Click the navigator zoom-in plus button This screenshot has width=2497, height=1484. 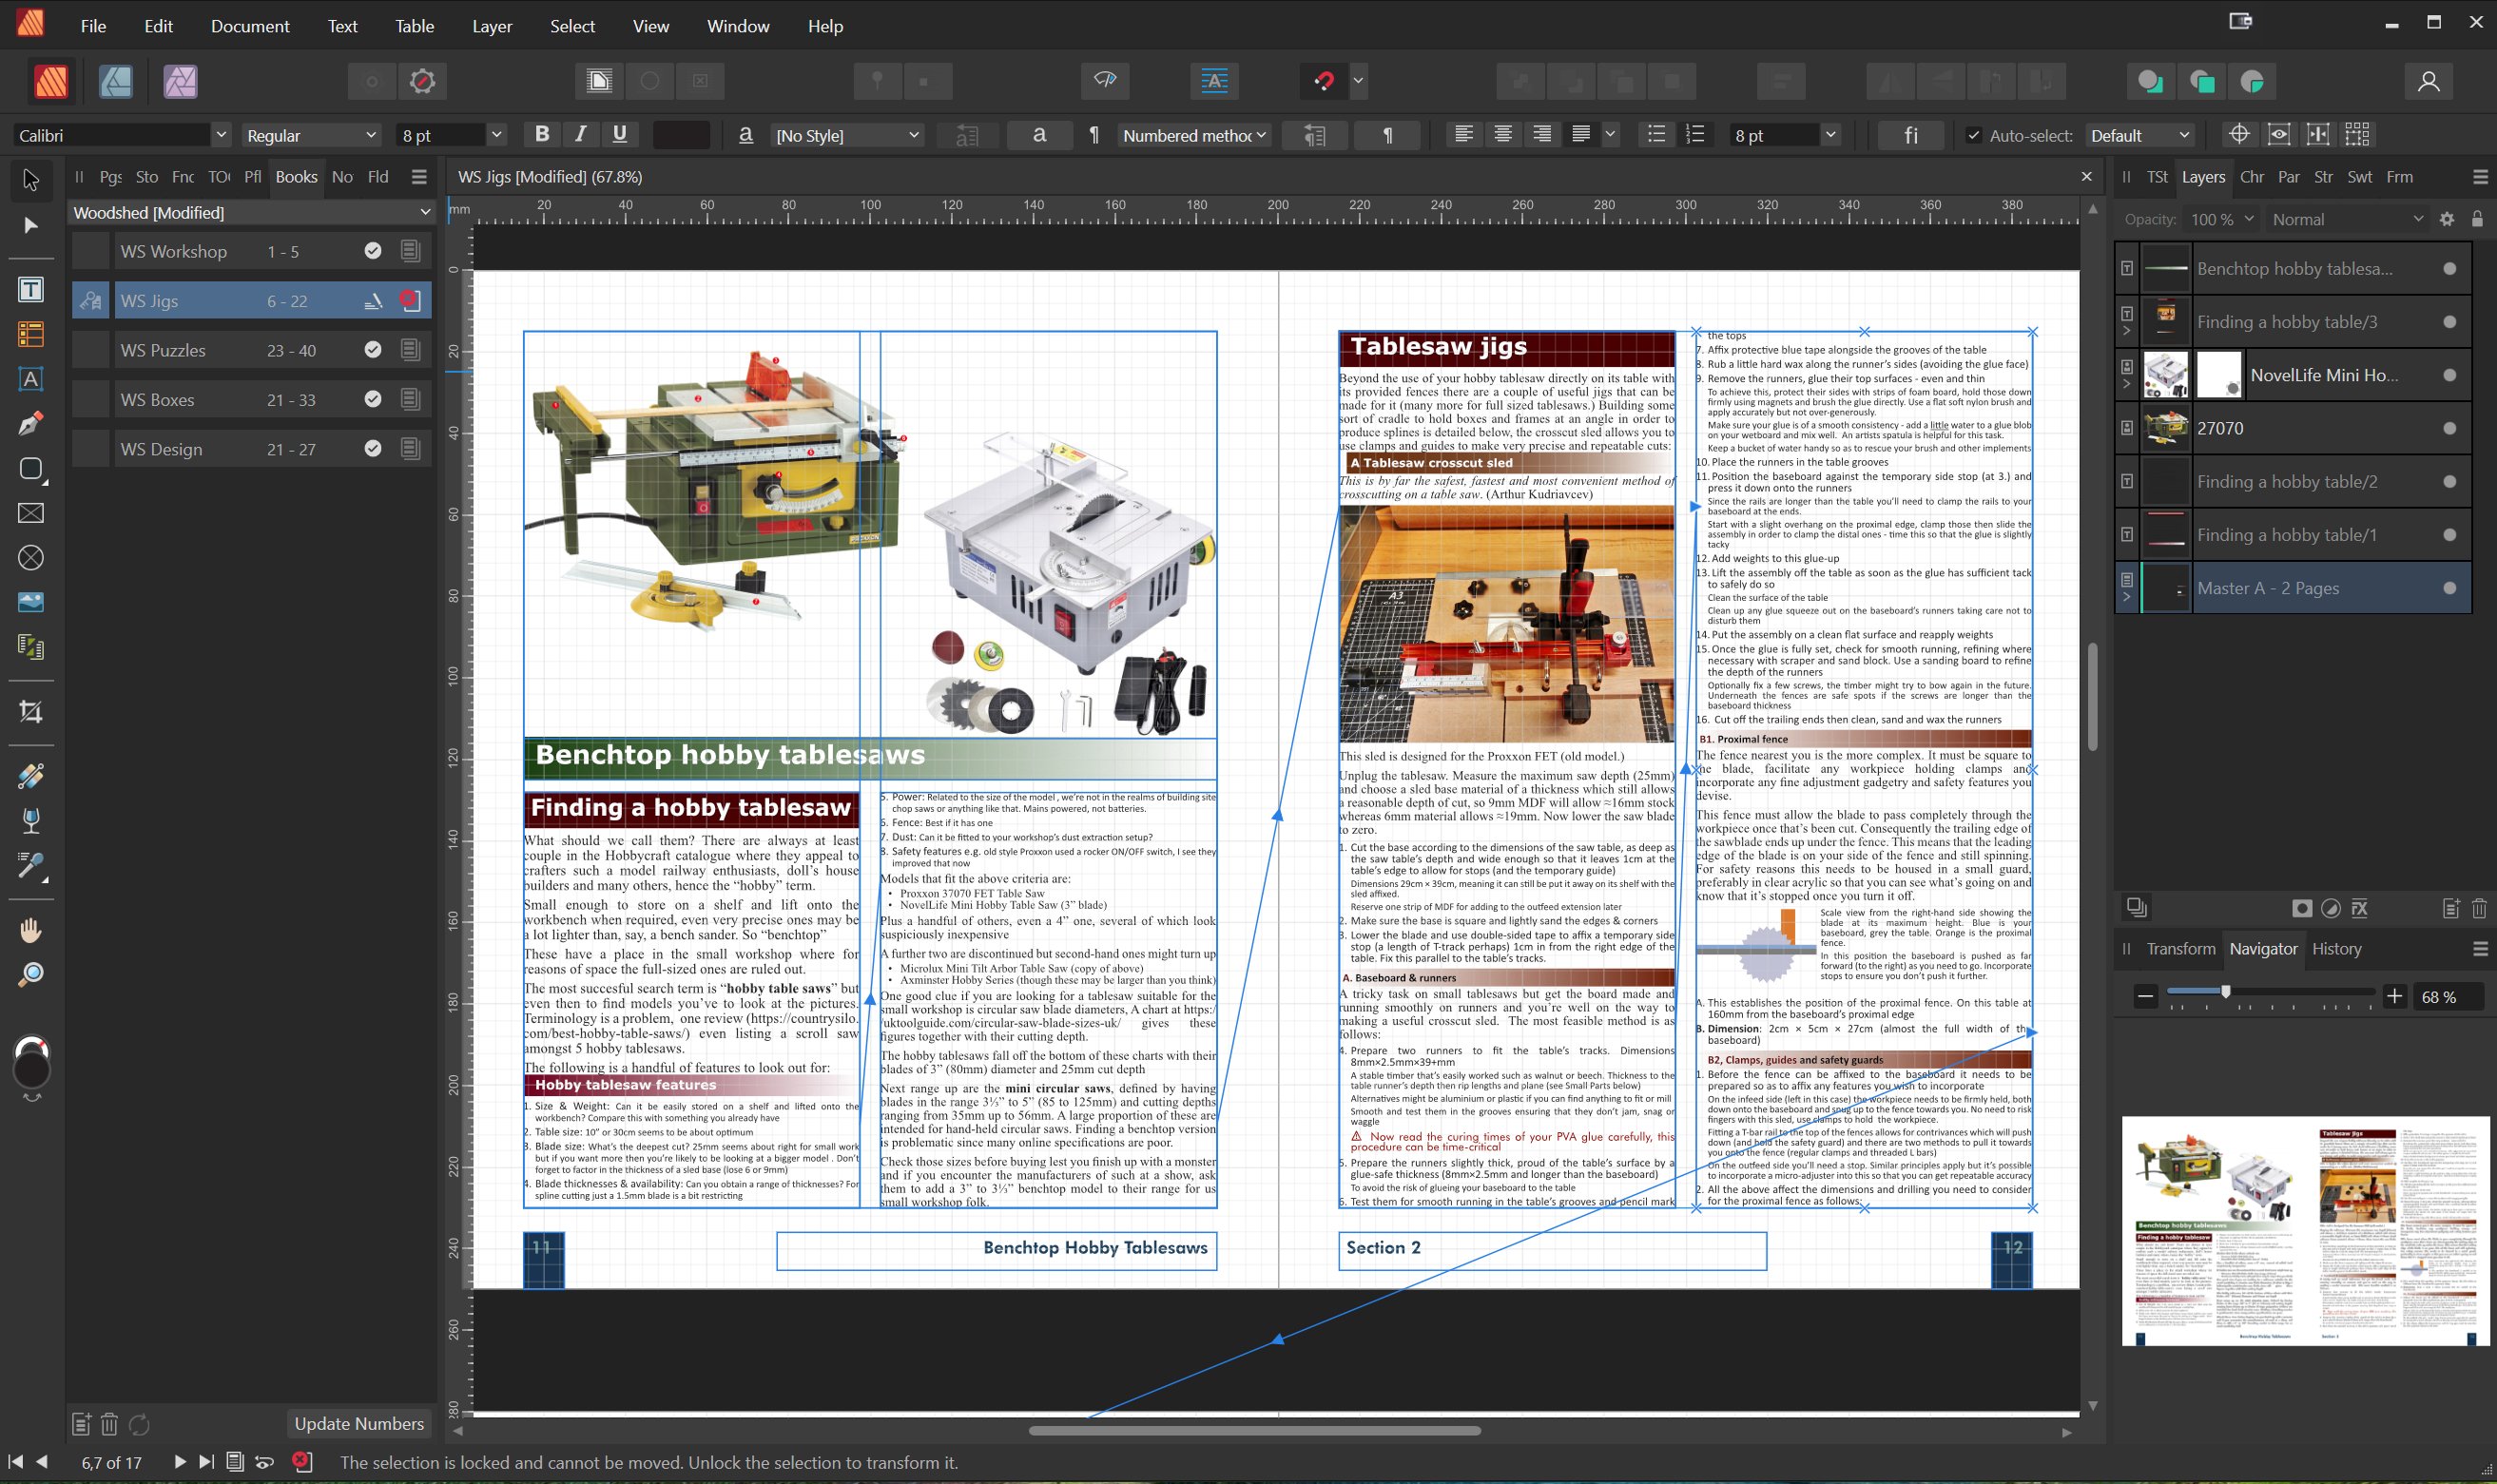pos(2395,996)
